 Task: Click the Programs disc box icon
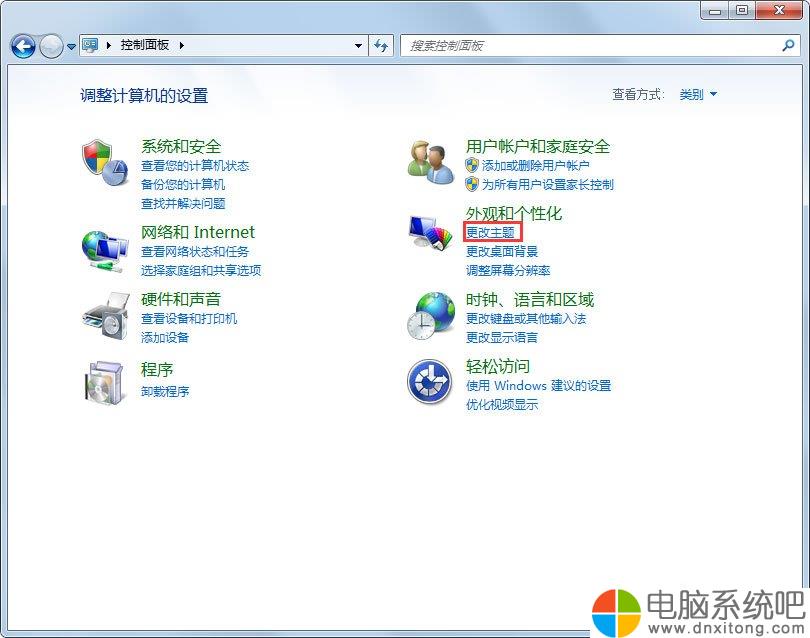(x=105, y=383)
